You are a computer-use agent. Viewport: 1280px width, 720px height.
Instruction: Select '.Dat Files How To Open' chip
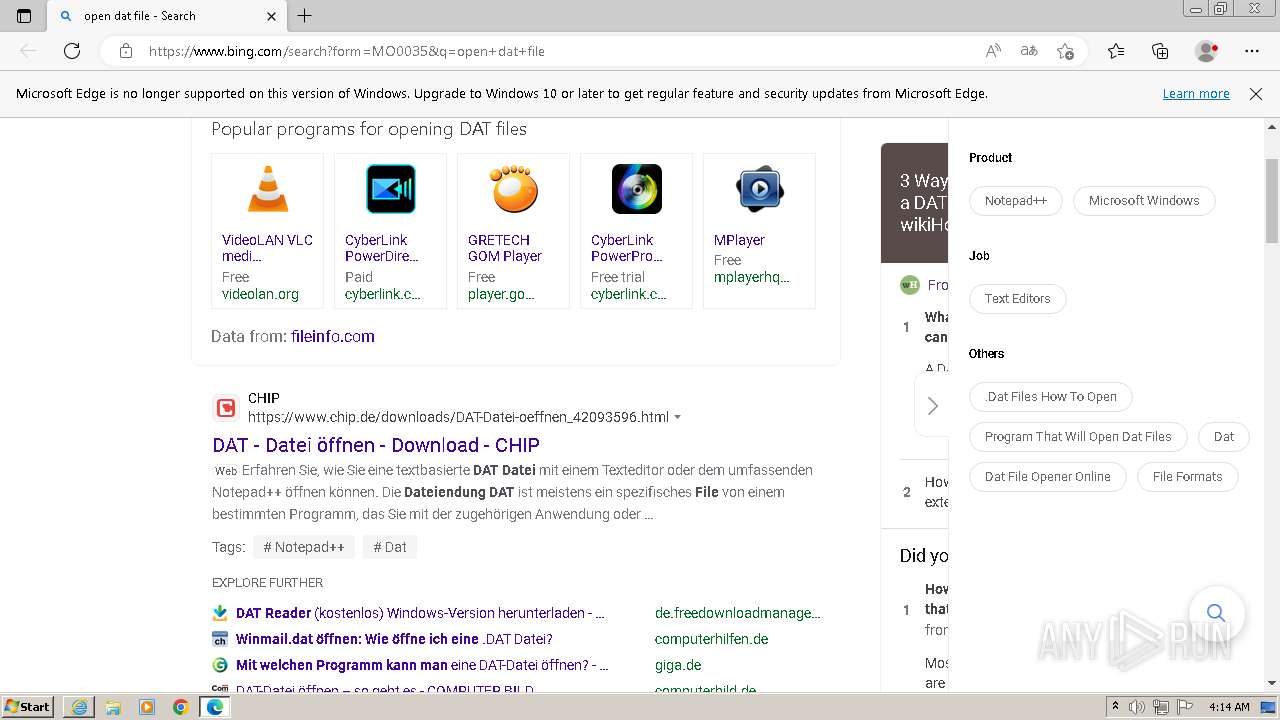pyautogui.click(x=1050, y=397)
